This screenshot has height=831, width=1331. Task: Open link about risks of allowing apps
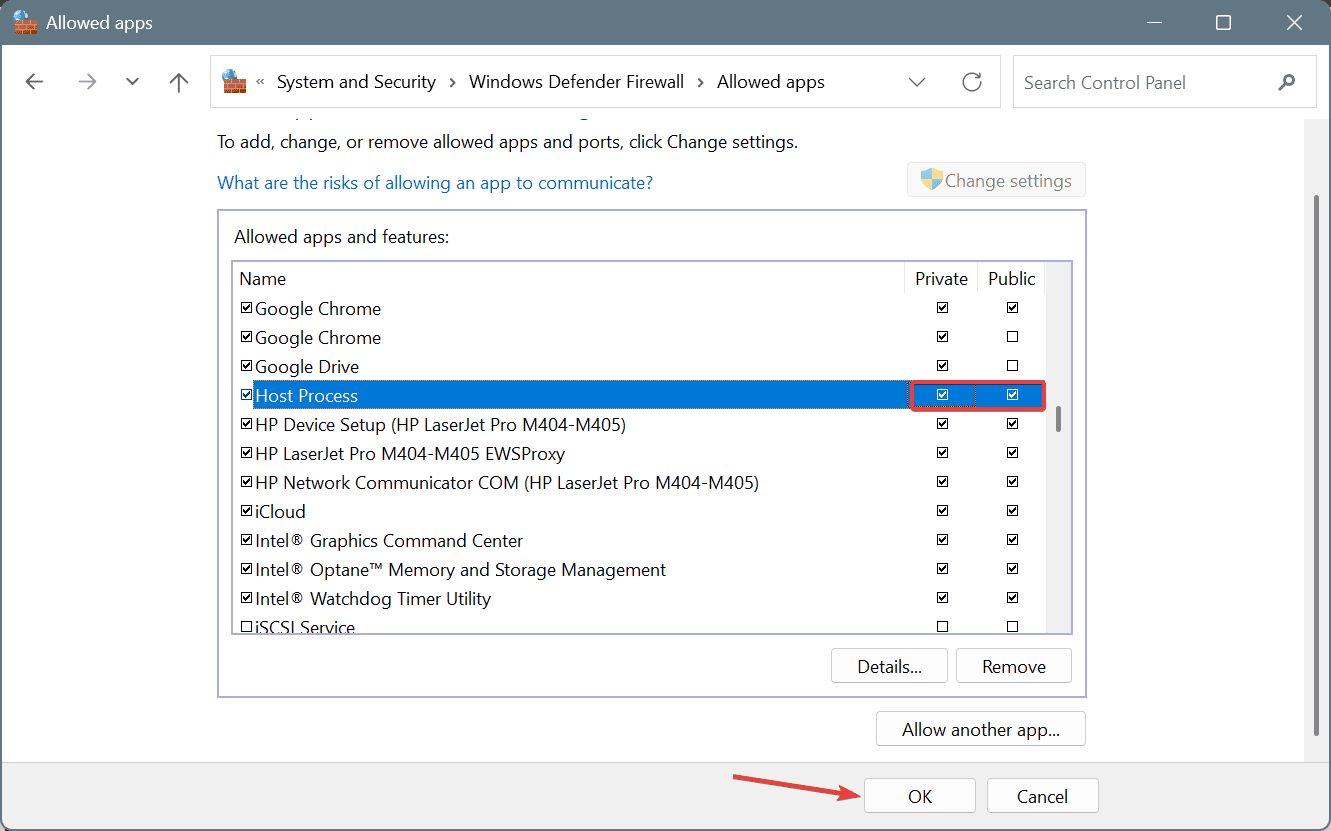click(x=435, y=183)
